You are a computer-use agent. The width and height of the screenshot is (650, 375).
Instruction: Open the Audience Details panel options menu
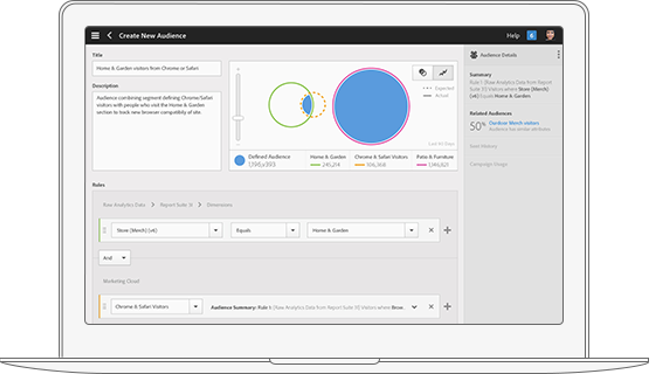pos(558,55)
